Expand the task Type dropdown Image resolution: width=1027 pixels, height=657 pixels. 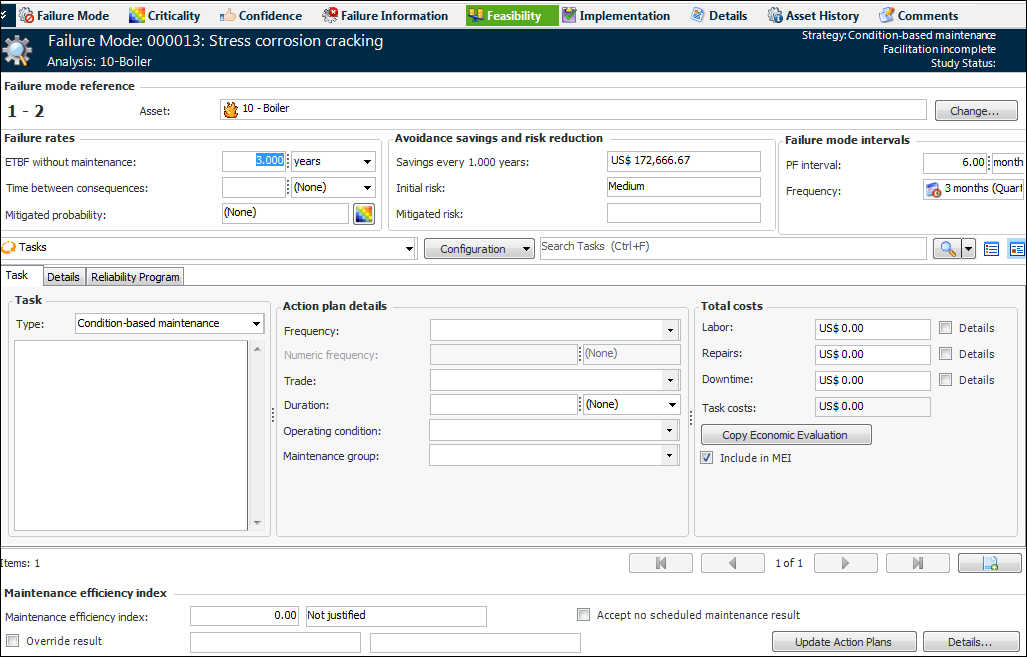point(256,324)
